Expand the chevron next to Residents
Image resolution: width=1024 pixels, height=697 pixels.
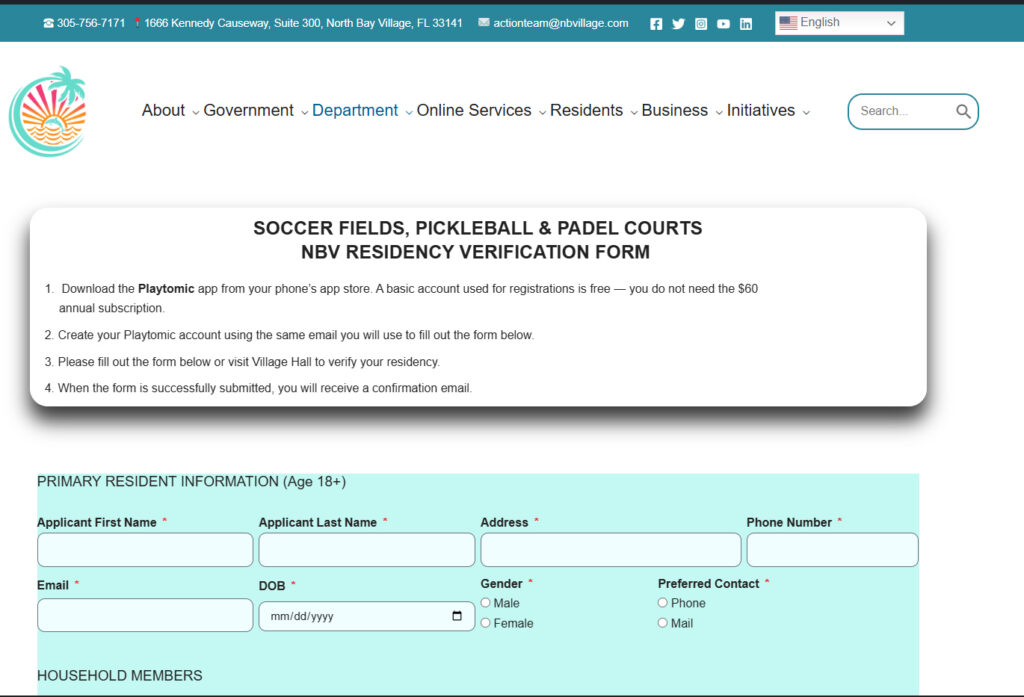pyautogui.click(x=633, y=112)
